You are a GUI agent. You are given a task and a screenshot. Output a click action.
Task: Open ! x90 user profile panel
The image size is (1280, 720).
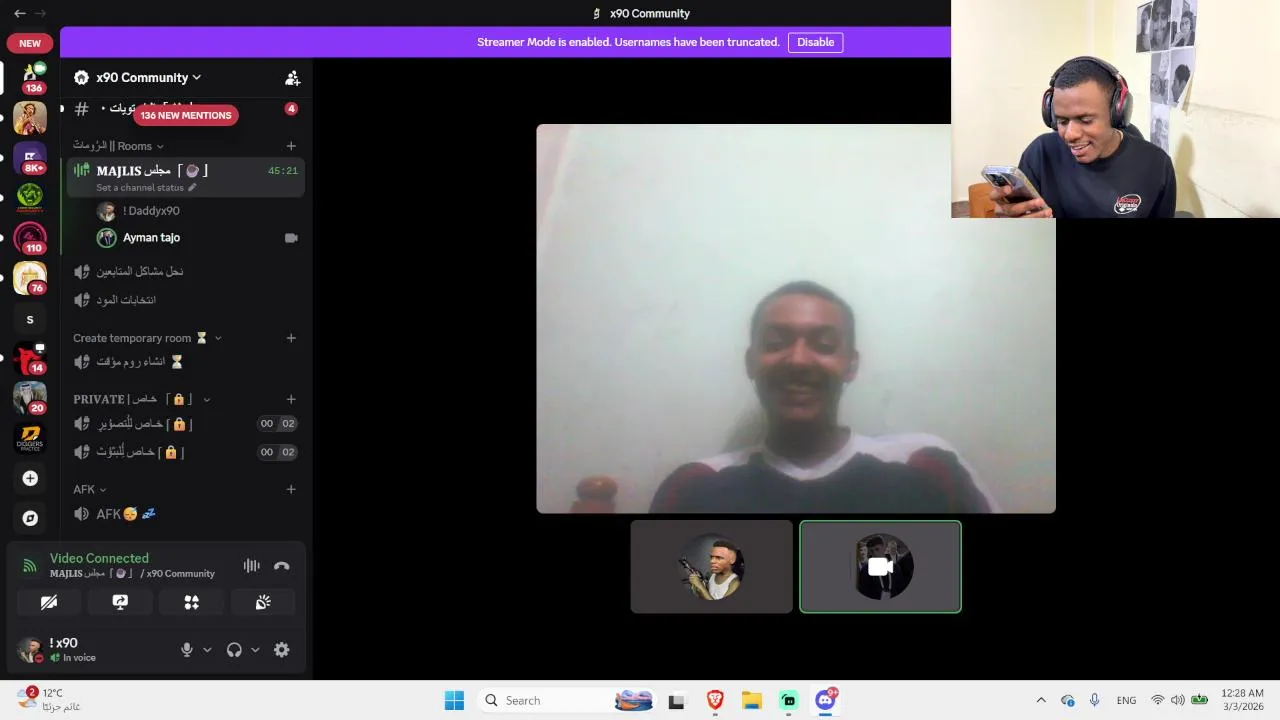[x=92, y=650]
